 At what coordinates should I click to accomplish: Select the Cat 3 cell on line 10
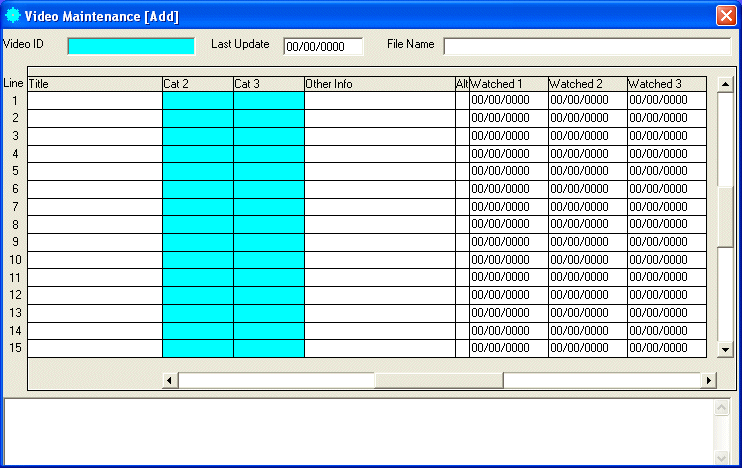pyautogui.click(x=269, y=260)
